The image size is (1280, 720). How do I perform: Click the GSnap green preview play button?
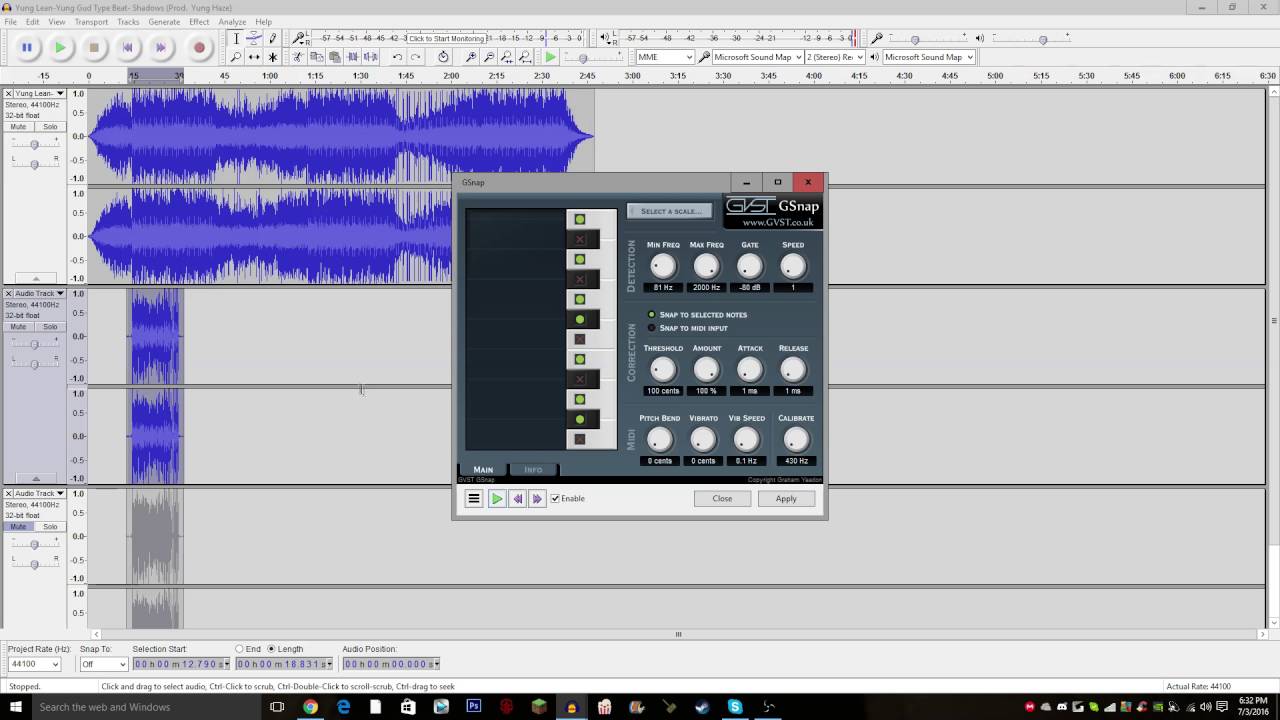pos(496,498)
